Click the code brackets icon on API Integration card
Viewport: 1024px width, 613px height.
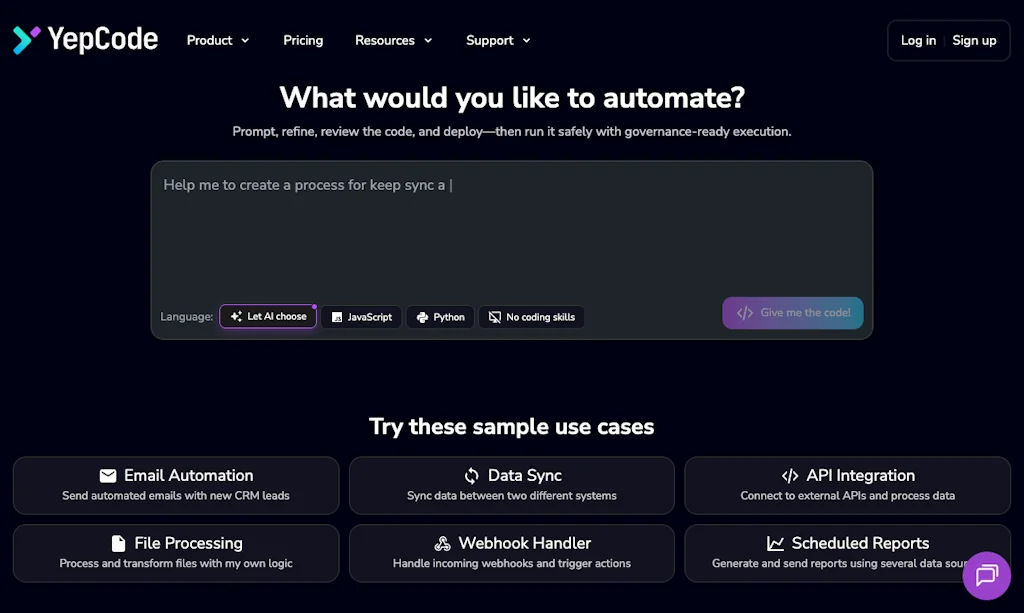click(789, 475)
